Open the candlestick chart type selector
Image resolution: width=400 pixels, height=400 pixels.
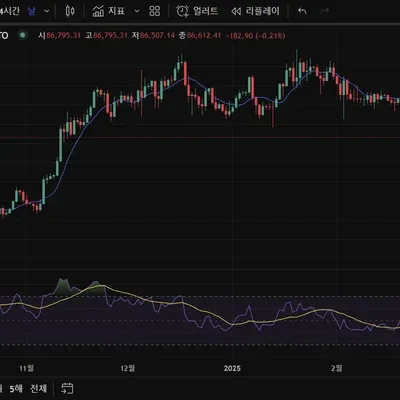point(70,11)
